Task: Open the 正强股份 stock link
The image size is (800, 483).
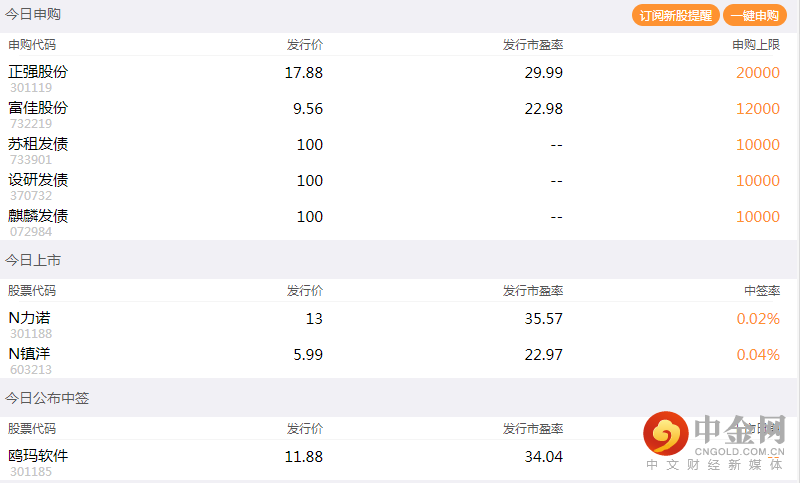Action: point(38,72)
